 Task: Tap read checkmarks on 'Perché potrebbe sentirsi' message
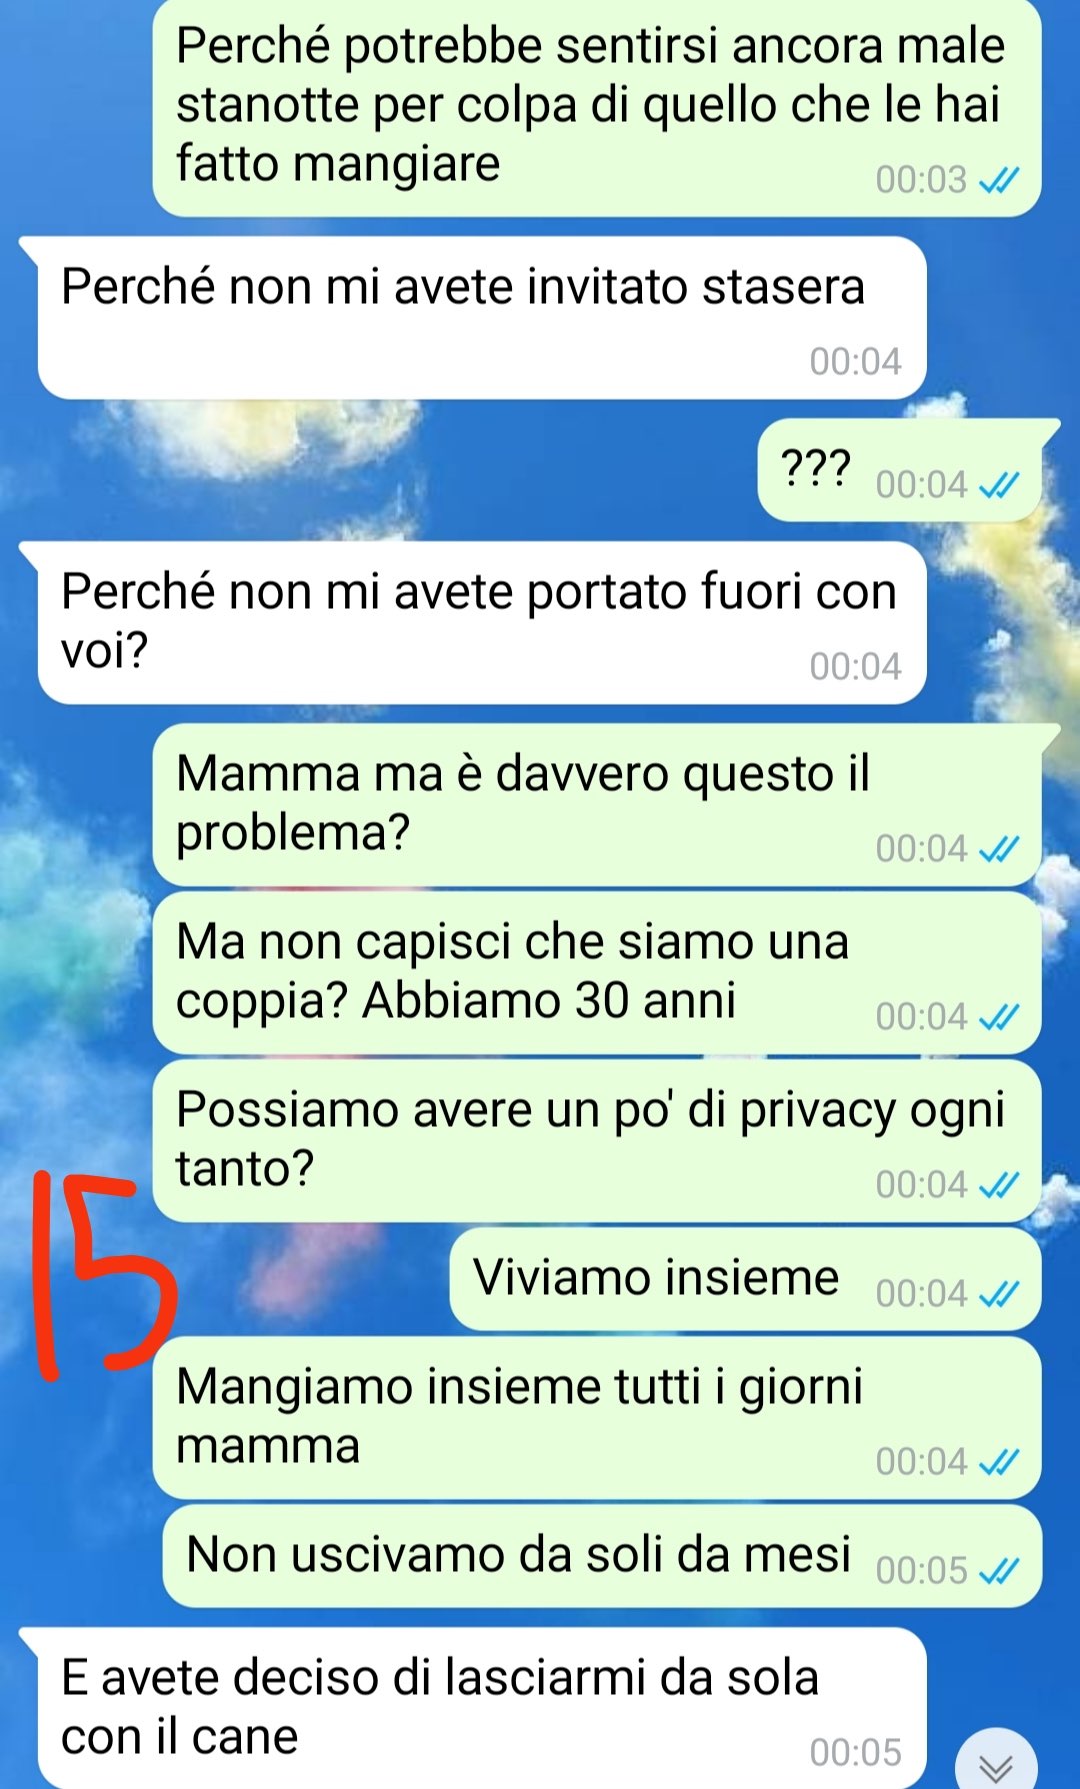click(x=998, y=180)
